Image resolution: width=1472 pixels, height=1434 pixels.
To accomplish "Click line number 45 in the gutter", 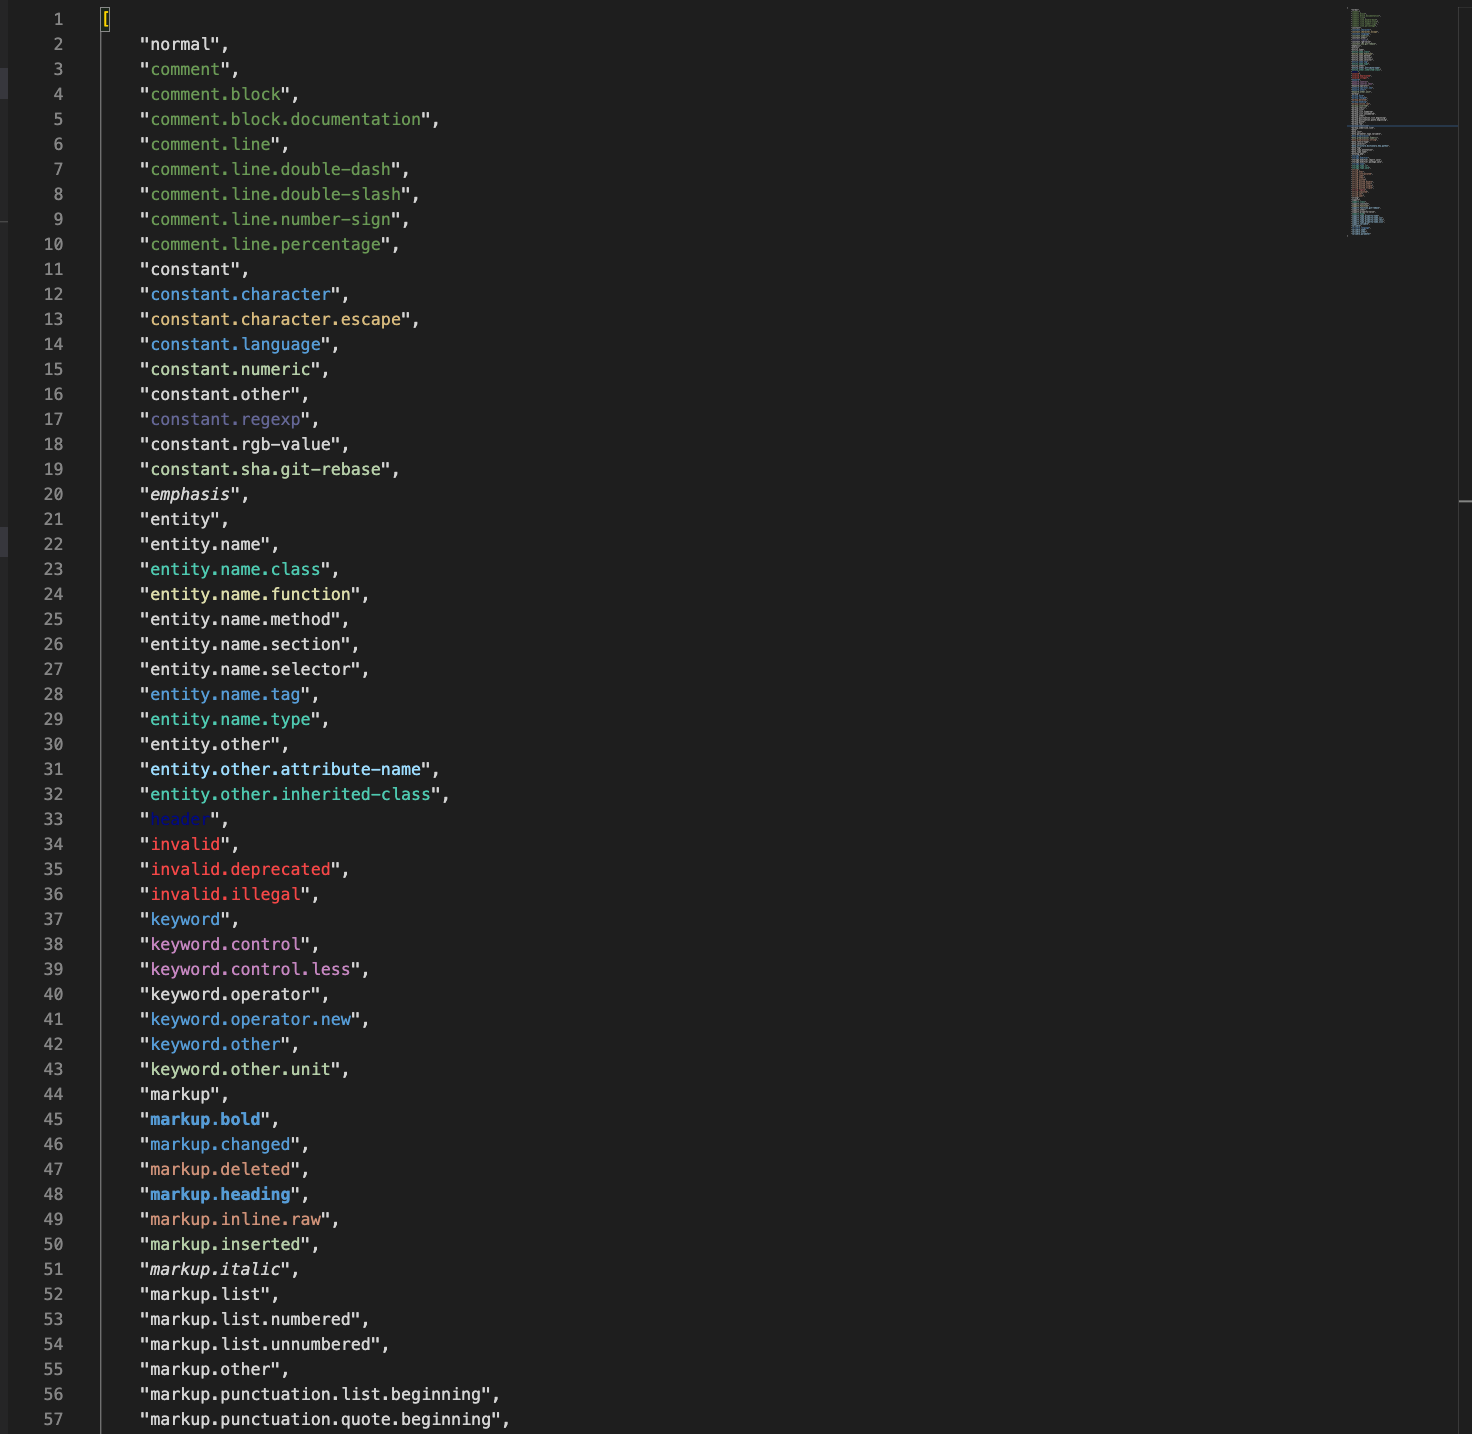I will coord(53,1119).
